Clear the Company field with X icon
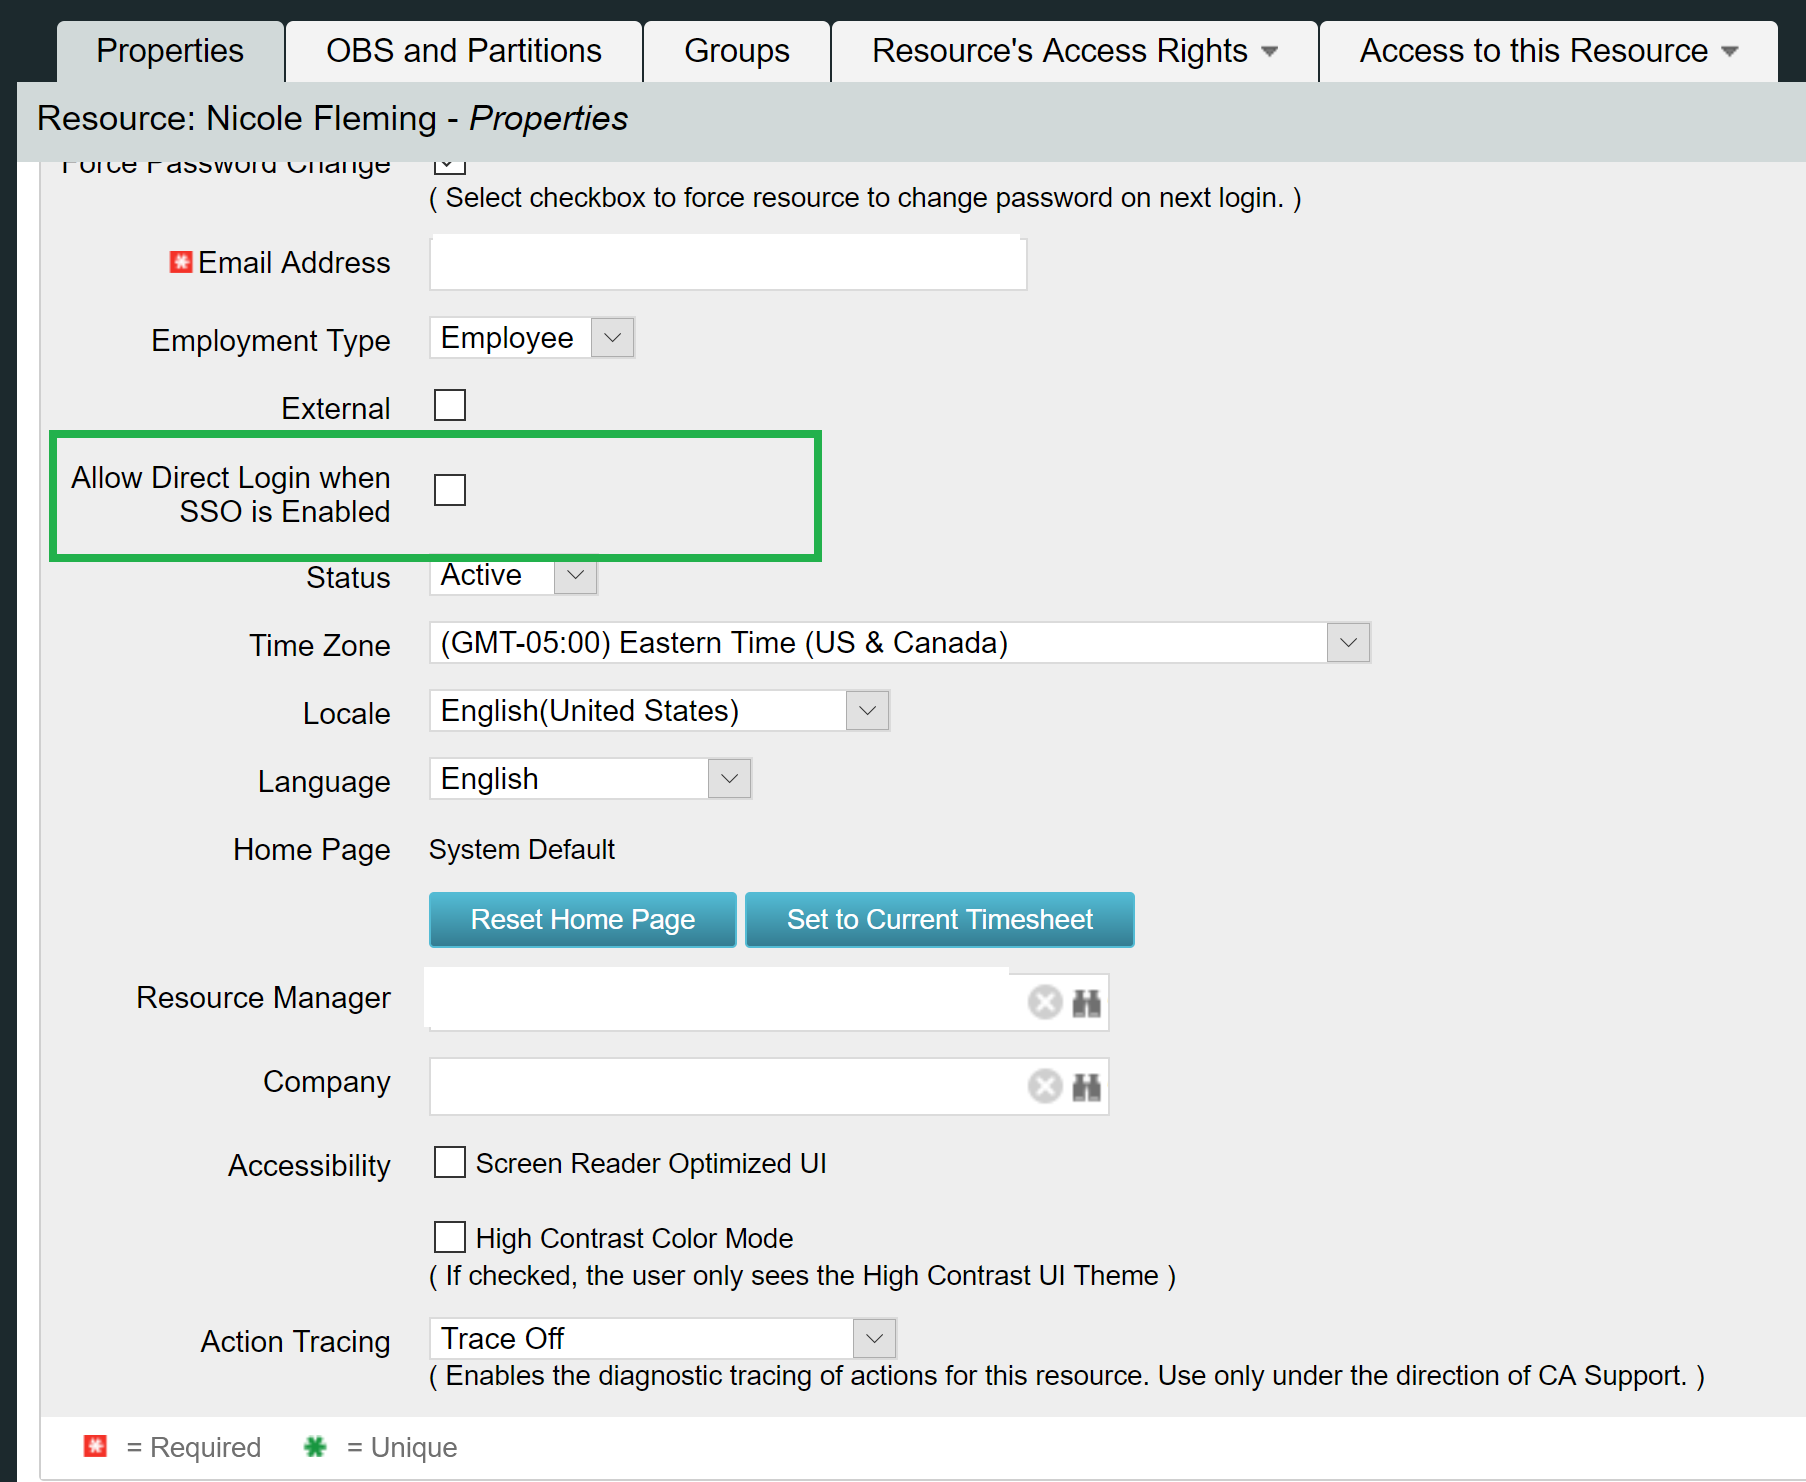The height and width of the screenshot is (1482, 1806). point(1045,1086)
